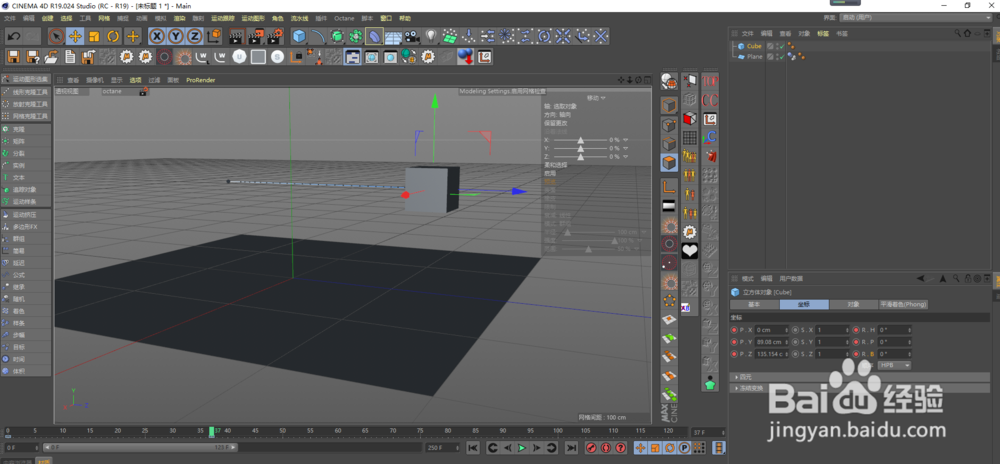Open the spline pen tool
The image size is (1000, 464).
coord(318,36)
